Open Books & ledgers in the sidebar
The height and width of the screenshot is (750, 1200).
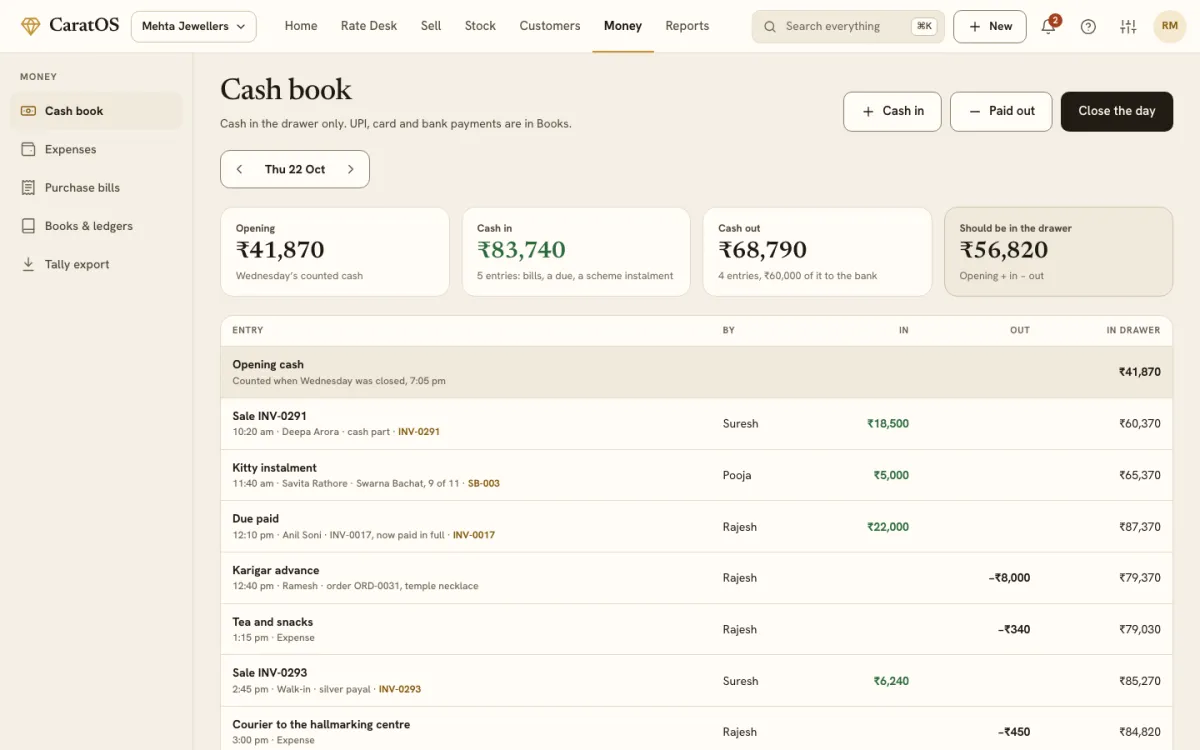[96, 226]
